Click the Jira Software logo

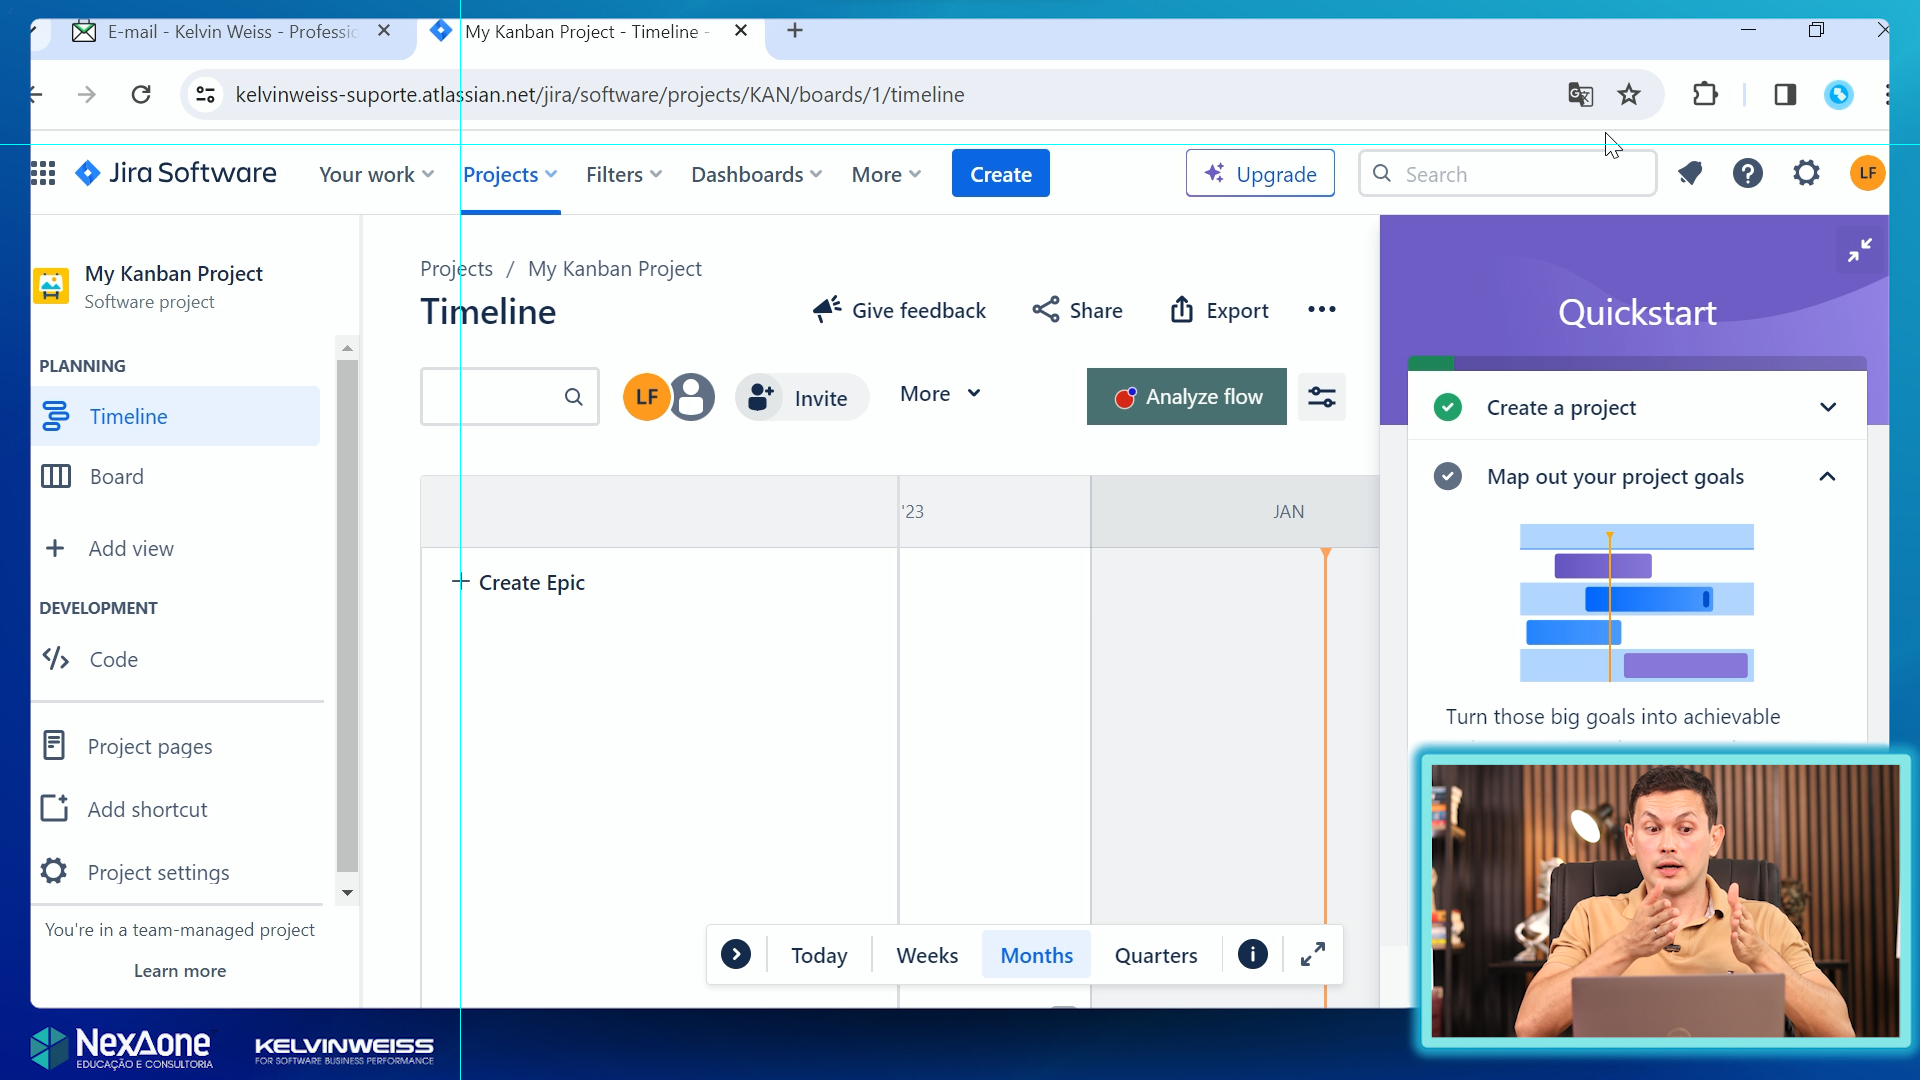[176, 173]
